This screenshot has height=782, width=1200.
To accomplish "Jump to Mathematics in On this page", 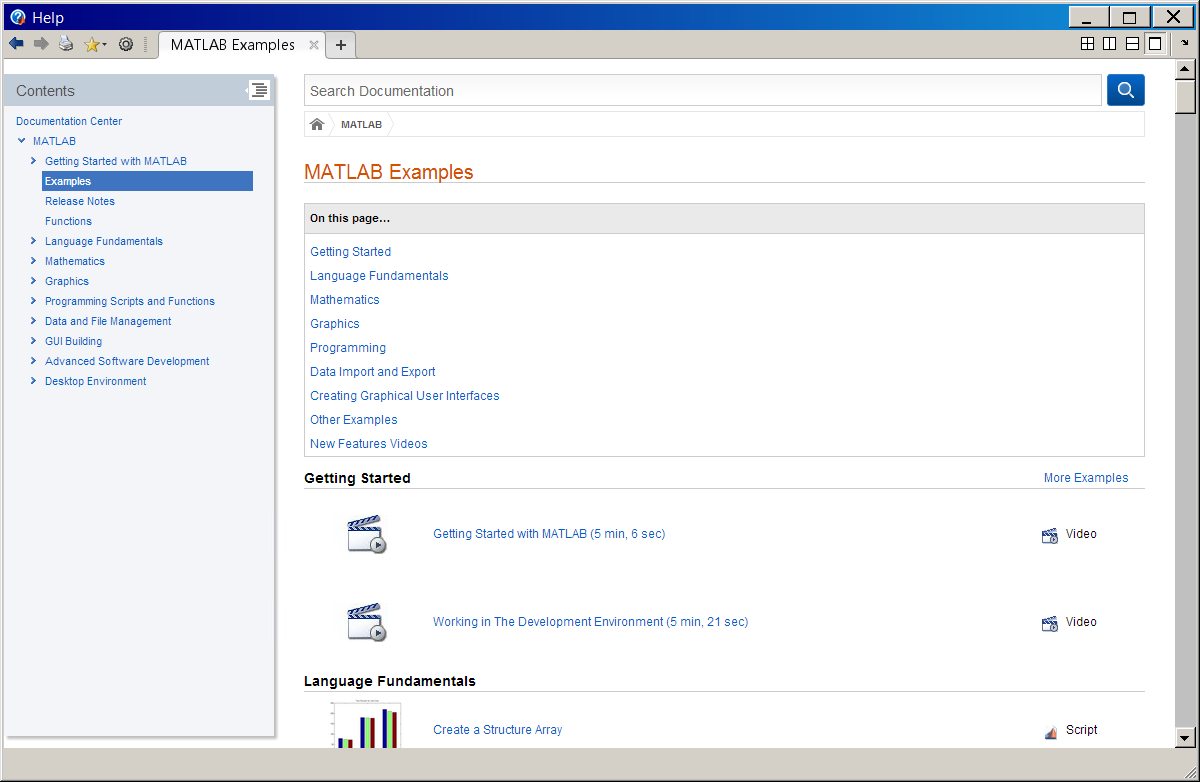I will [x=345, y=300].
